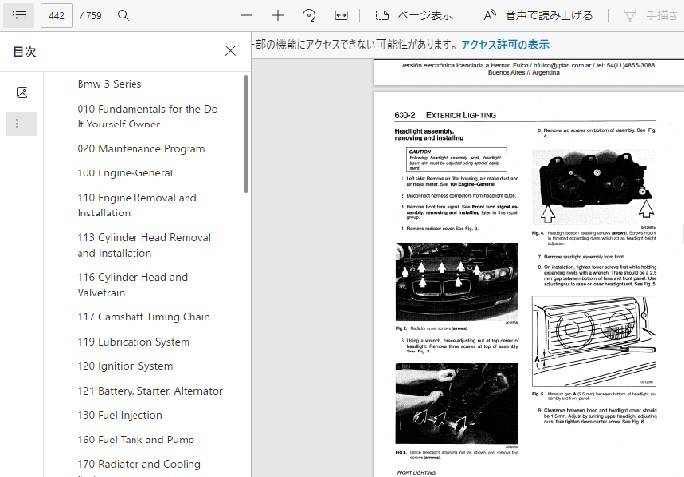Click the headlight gap diagram Fig. 5
Screen dimensions: 684x477
(x=594, y=341)
